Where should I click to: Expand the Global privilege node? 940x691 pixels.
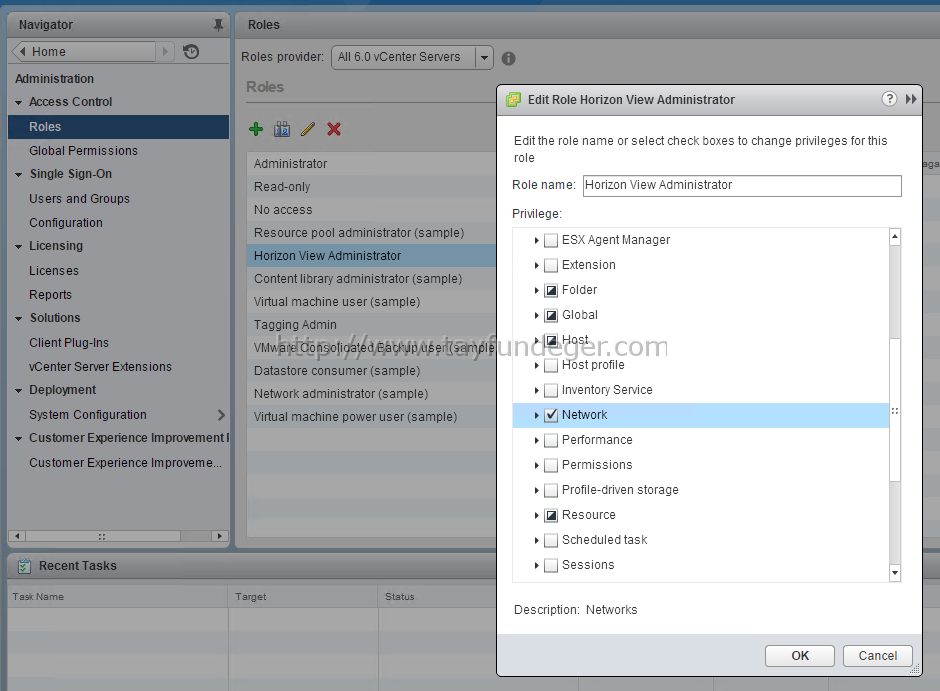coord(537,315)
